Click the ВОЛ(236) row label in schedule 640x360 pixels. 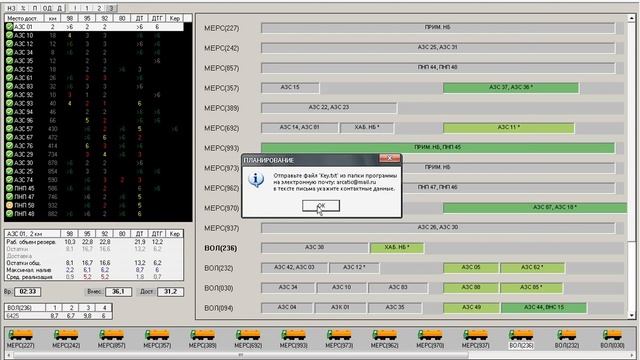[220, 248]
